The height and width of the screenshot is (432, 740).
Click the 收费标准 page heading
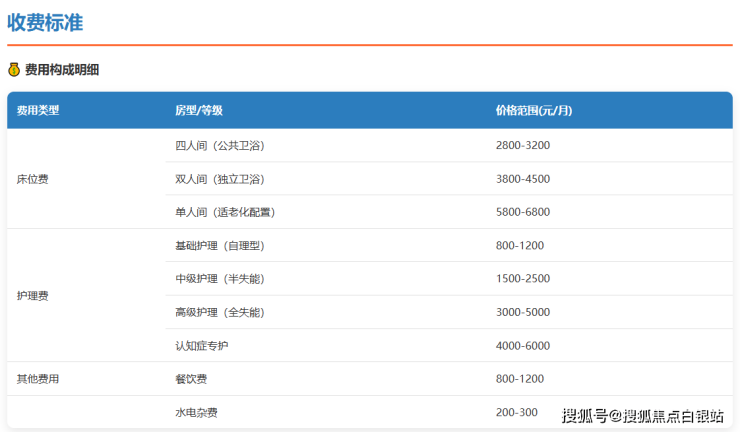[45, 23]
